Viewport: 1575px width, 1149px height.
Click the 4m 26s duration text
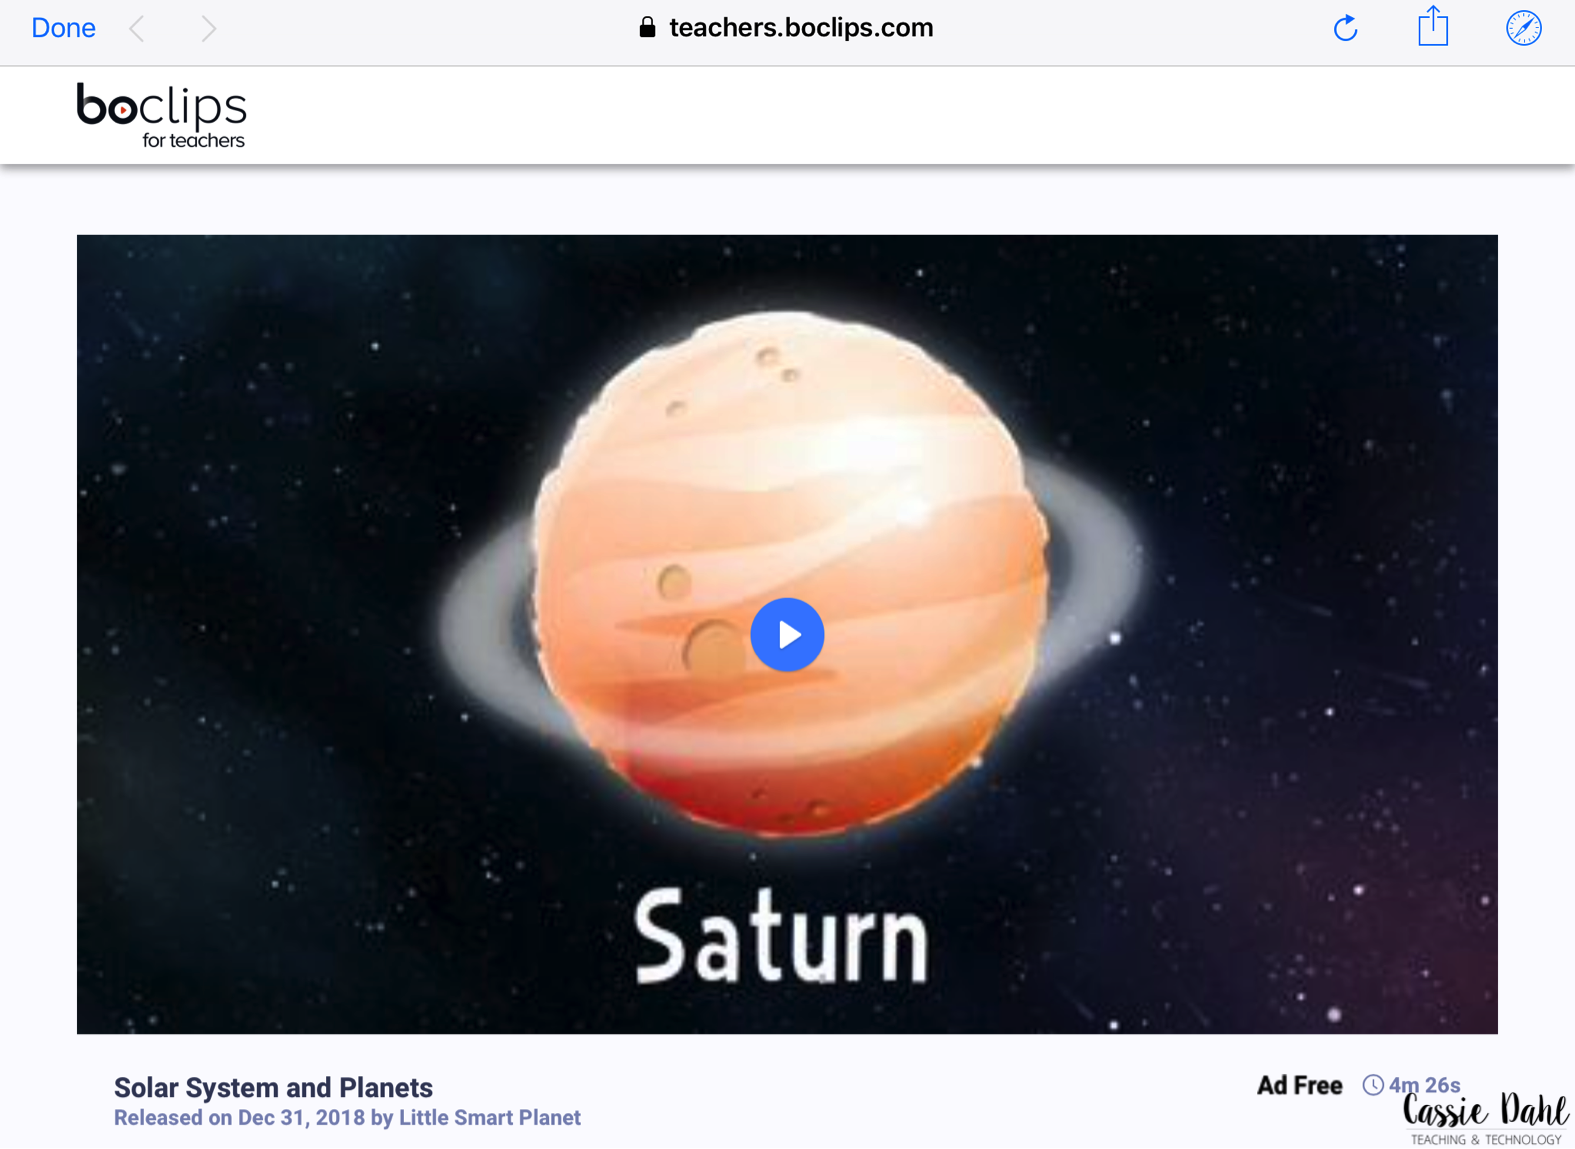(1424, 1086)
